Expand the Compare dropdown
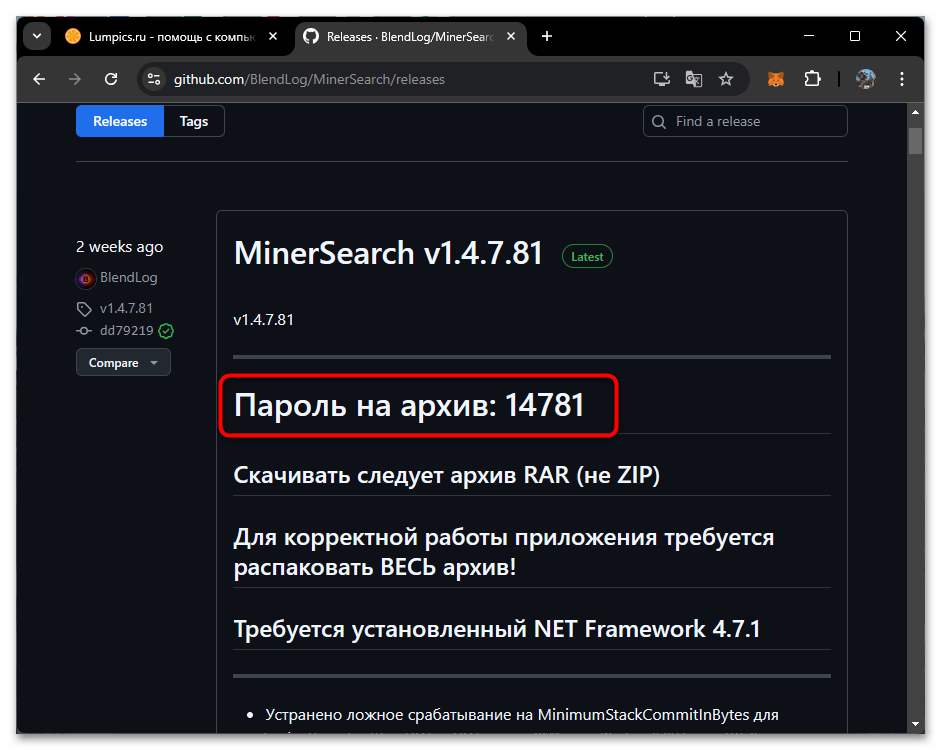 [123, 362]
